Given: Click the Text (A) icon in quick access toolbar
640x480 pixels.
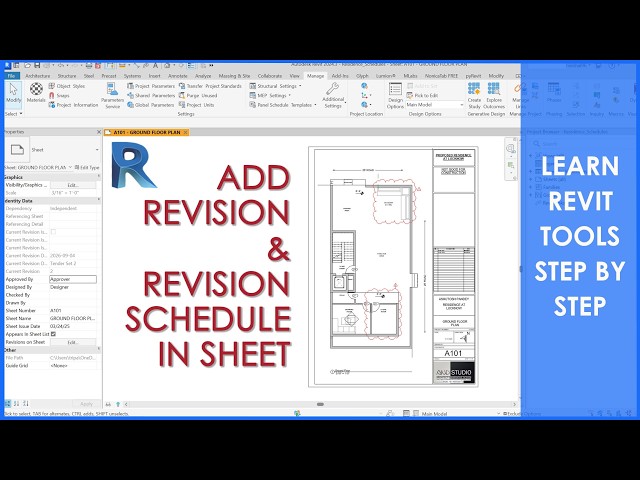Looking at the screenshot, I should [x=156, y=65].
